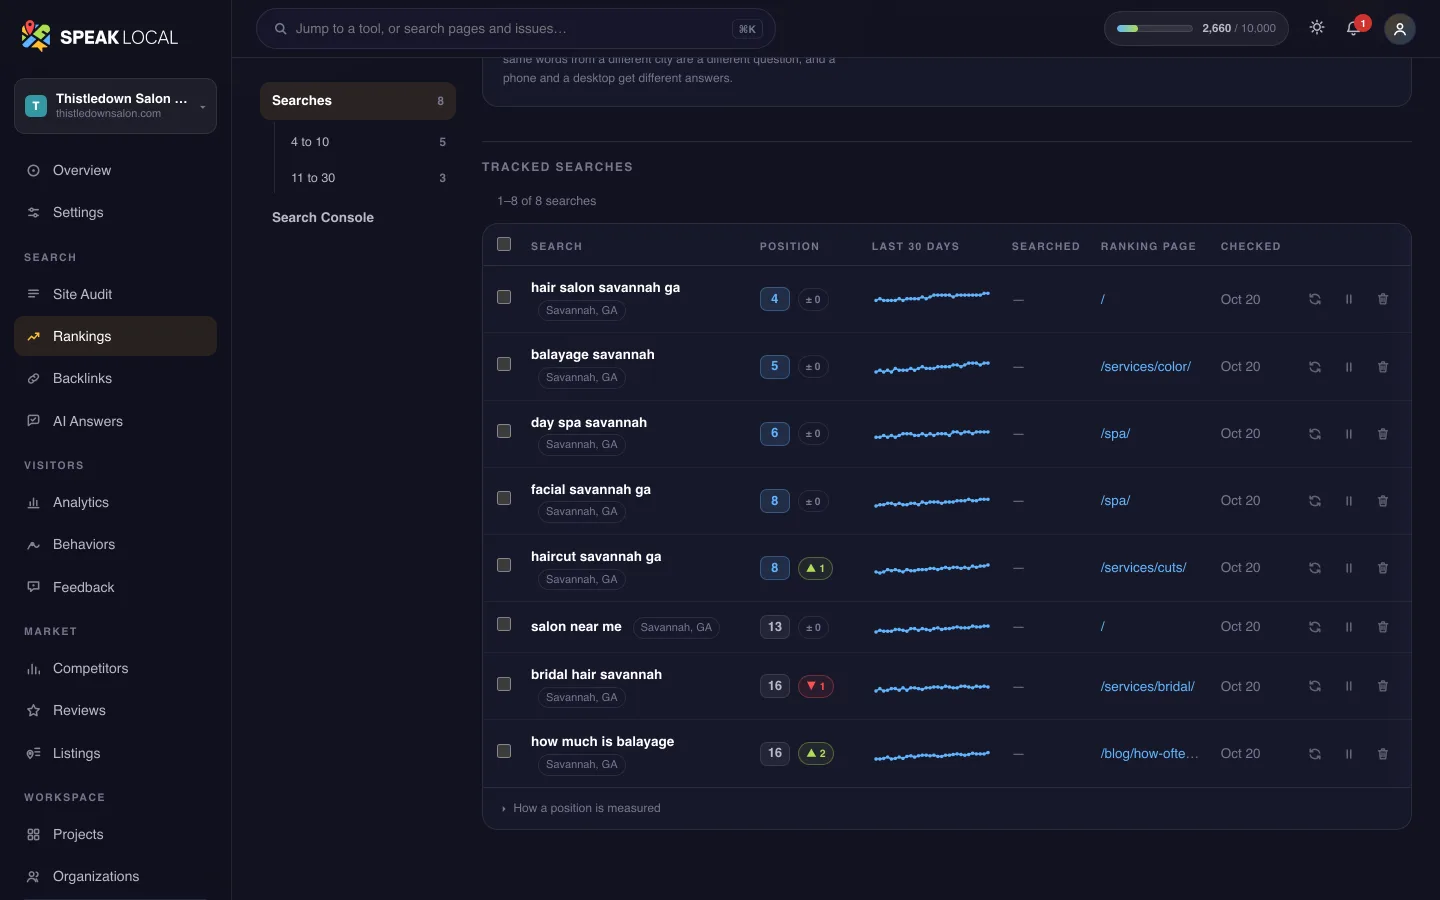
Task: Toggle the select-all searches checkbox
Action: pyautogui.click(x=504, y=244)
